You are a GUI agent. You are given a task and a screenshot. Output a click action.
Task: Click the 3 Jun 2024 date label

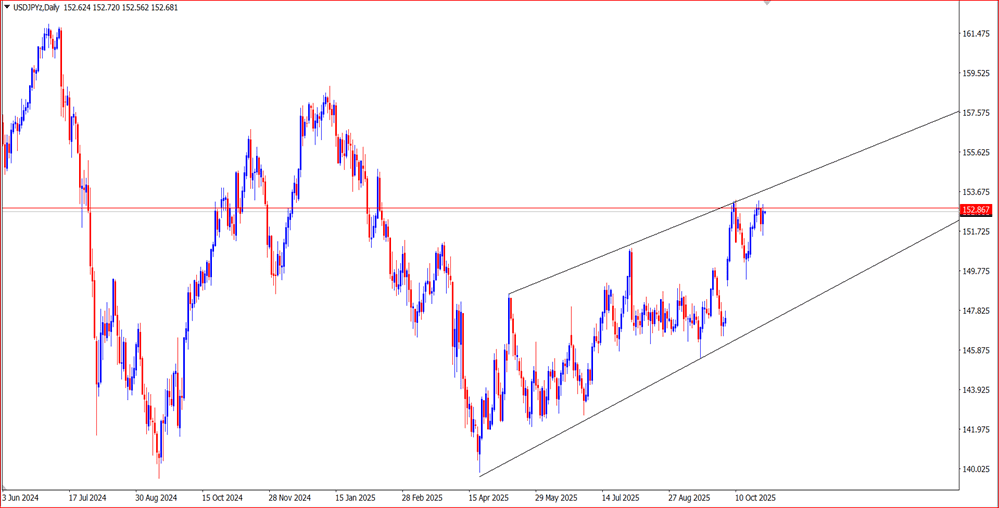click(21, 497)
